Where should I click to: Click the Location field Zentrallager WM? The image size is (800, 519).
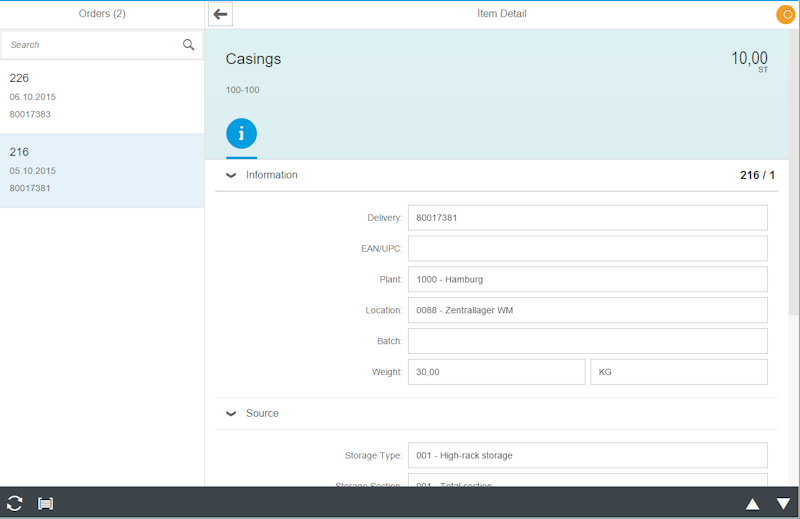(x=587, y=310)
